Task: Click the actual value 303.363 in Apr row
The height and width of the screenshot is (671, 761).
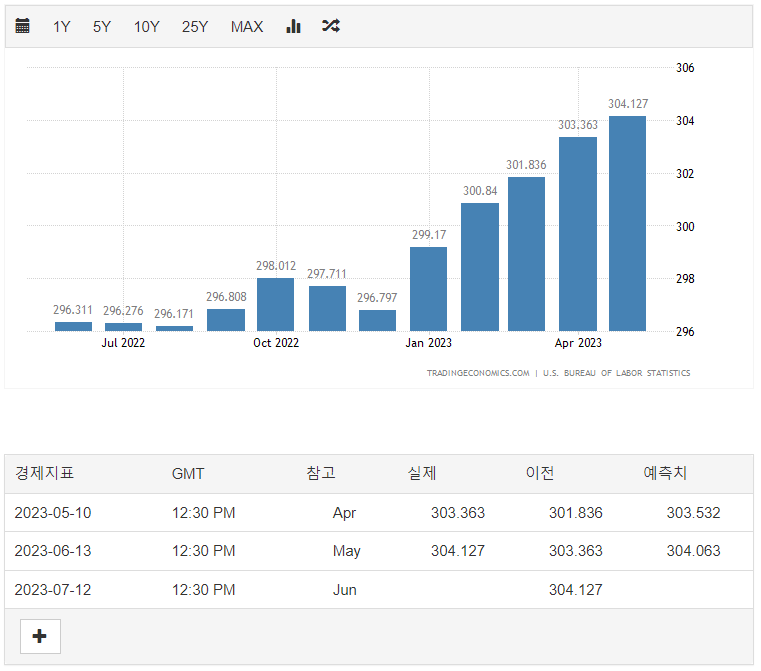Action: [458, 513]
